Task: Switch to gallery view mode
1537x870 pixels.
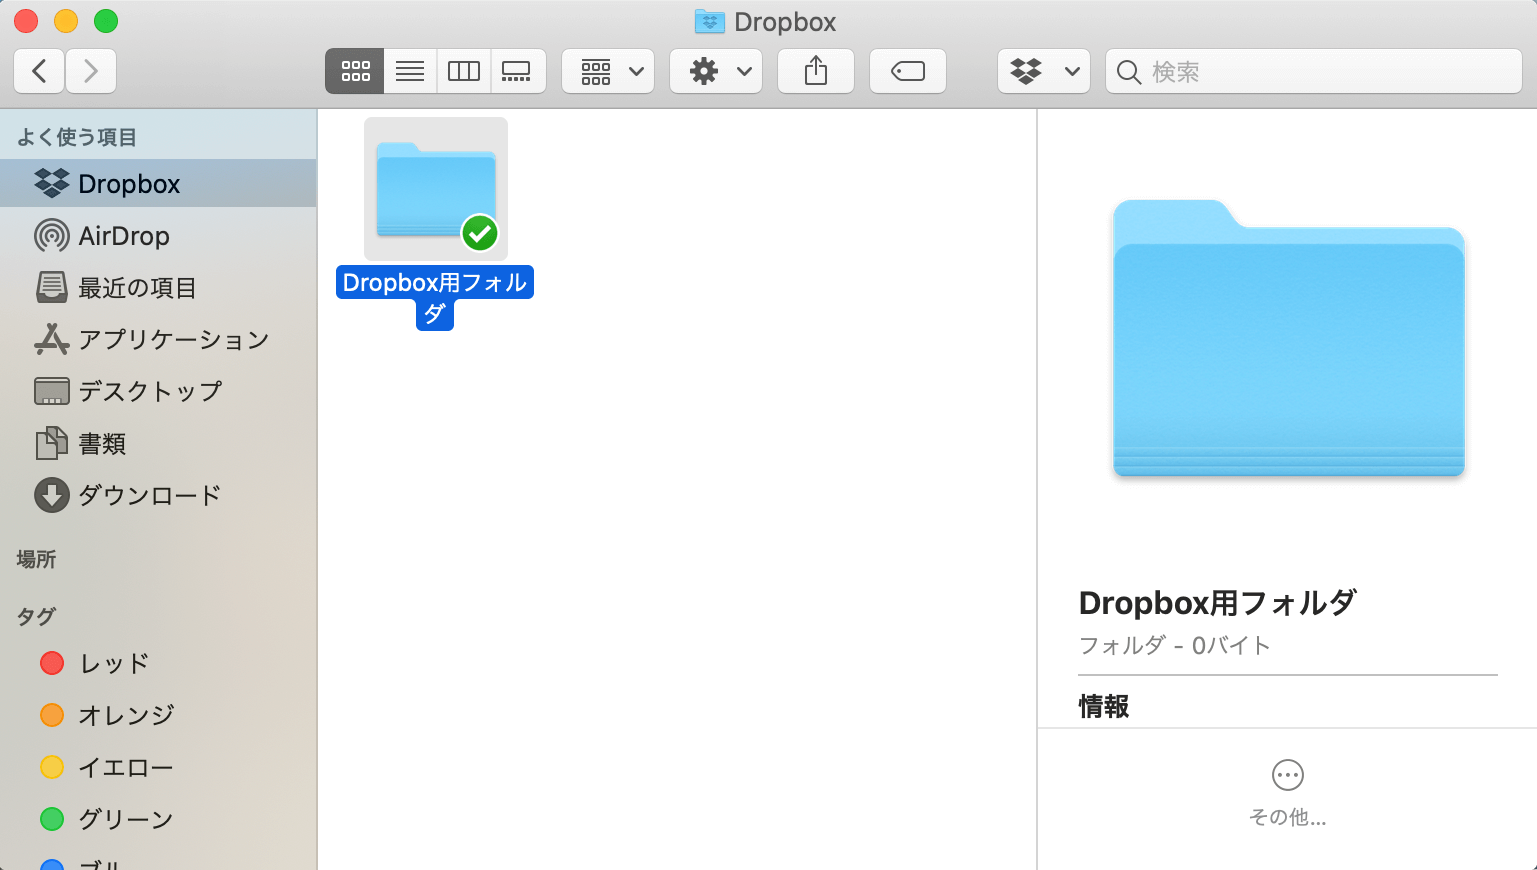Action: 517,71
